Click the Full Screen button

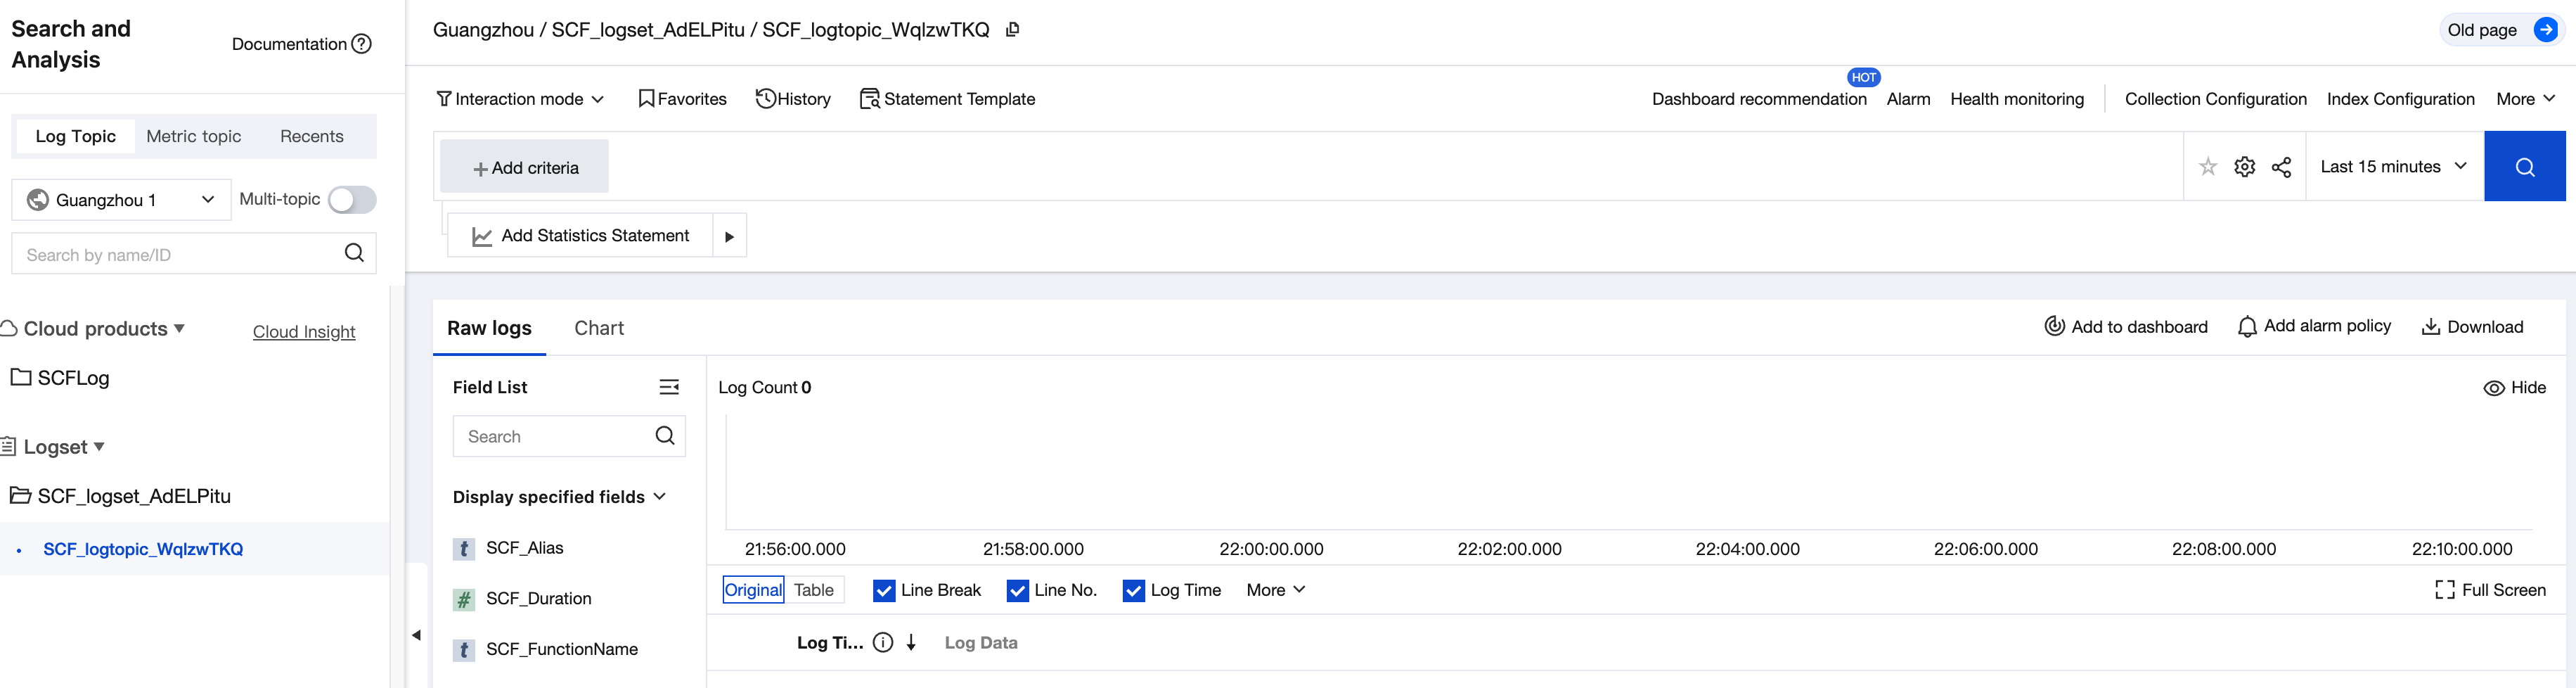[x=2490, y=590]
